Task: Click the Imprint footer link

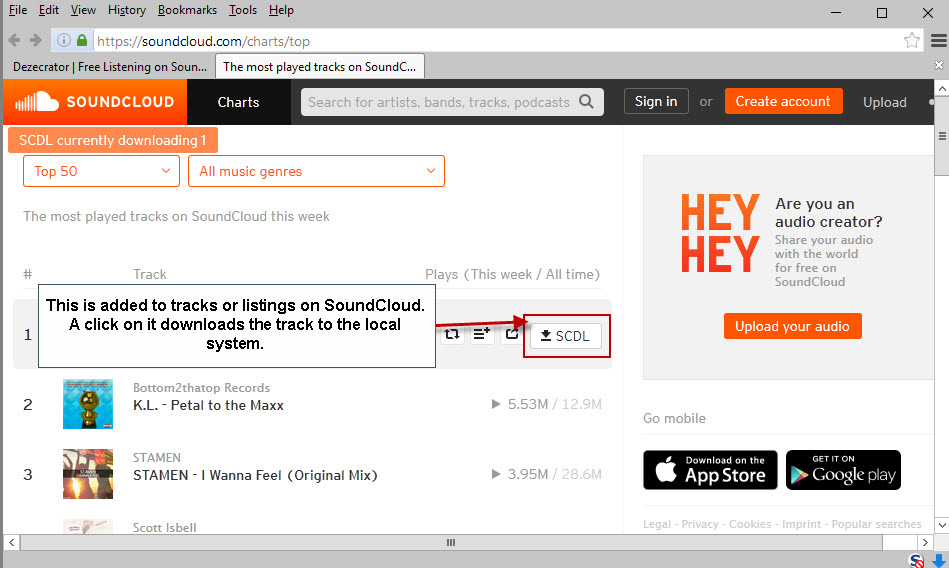Action: (x=801, y=524)
